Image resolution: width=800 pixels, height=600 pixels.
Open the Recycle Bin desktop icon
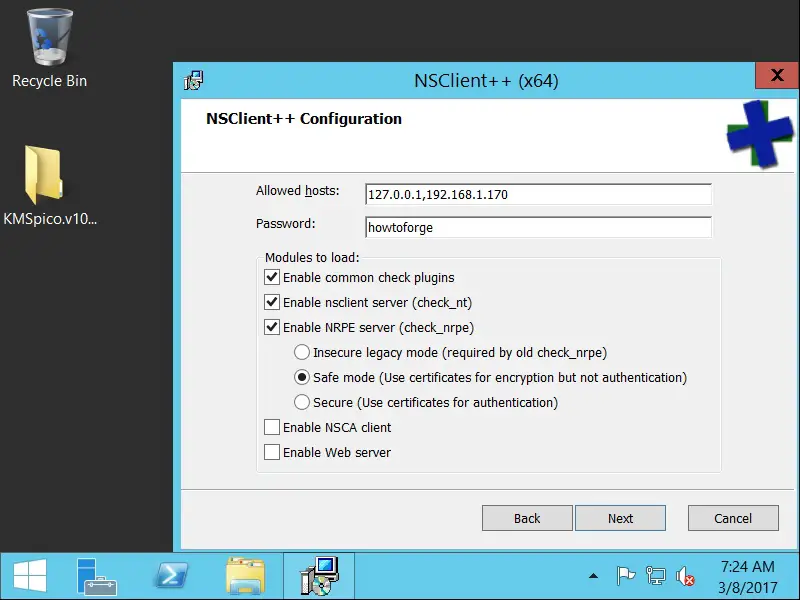click(x=49, y=49)
